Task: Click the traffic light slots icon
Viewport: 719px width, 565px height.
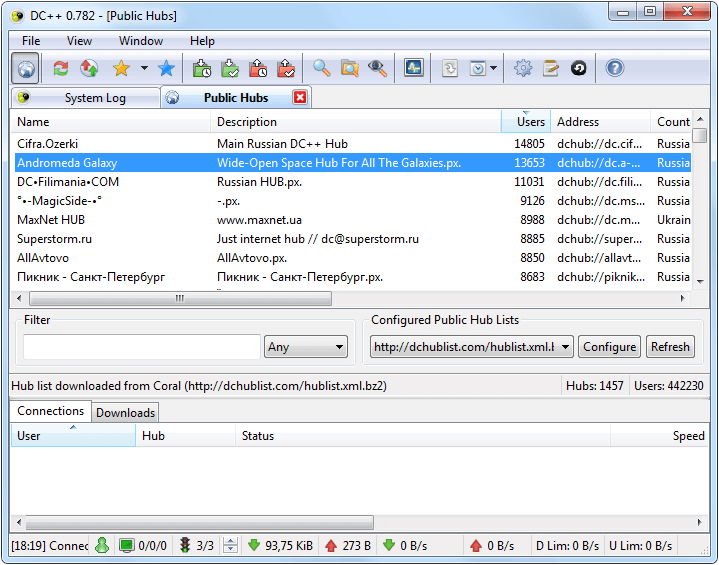Action: pyautogui.click(x=185, y=545)
